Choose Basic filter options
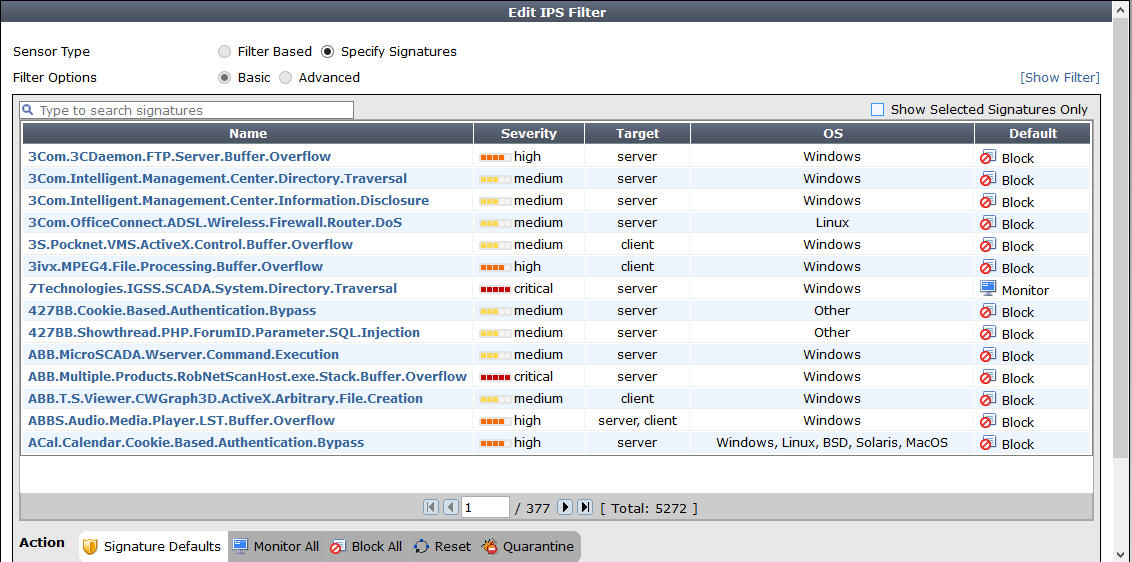1132x562 pixels. pyautogui.click(x=225, y=77)
